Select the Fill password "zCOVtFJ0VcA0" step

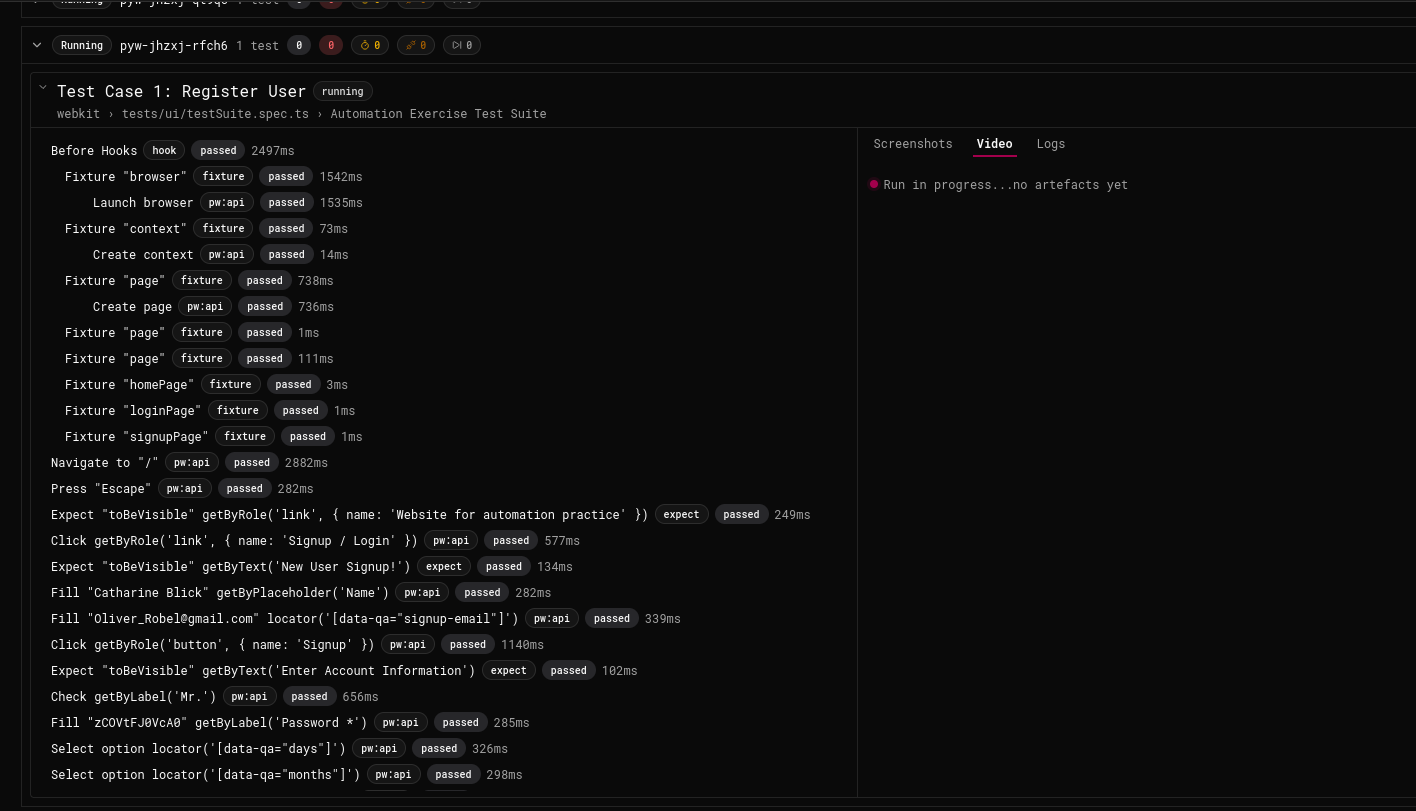[290, 723]
